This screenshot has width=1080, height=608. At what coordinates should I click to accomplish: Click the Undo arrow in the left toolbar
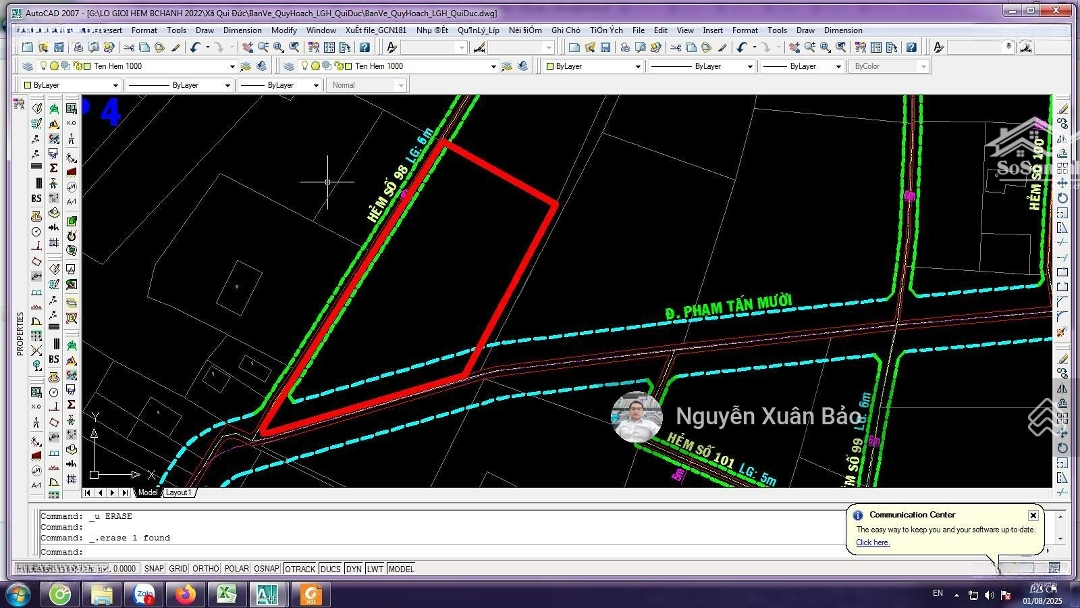click(194, 47)
